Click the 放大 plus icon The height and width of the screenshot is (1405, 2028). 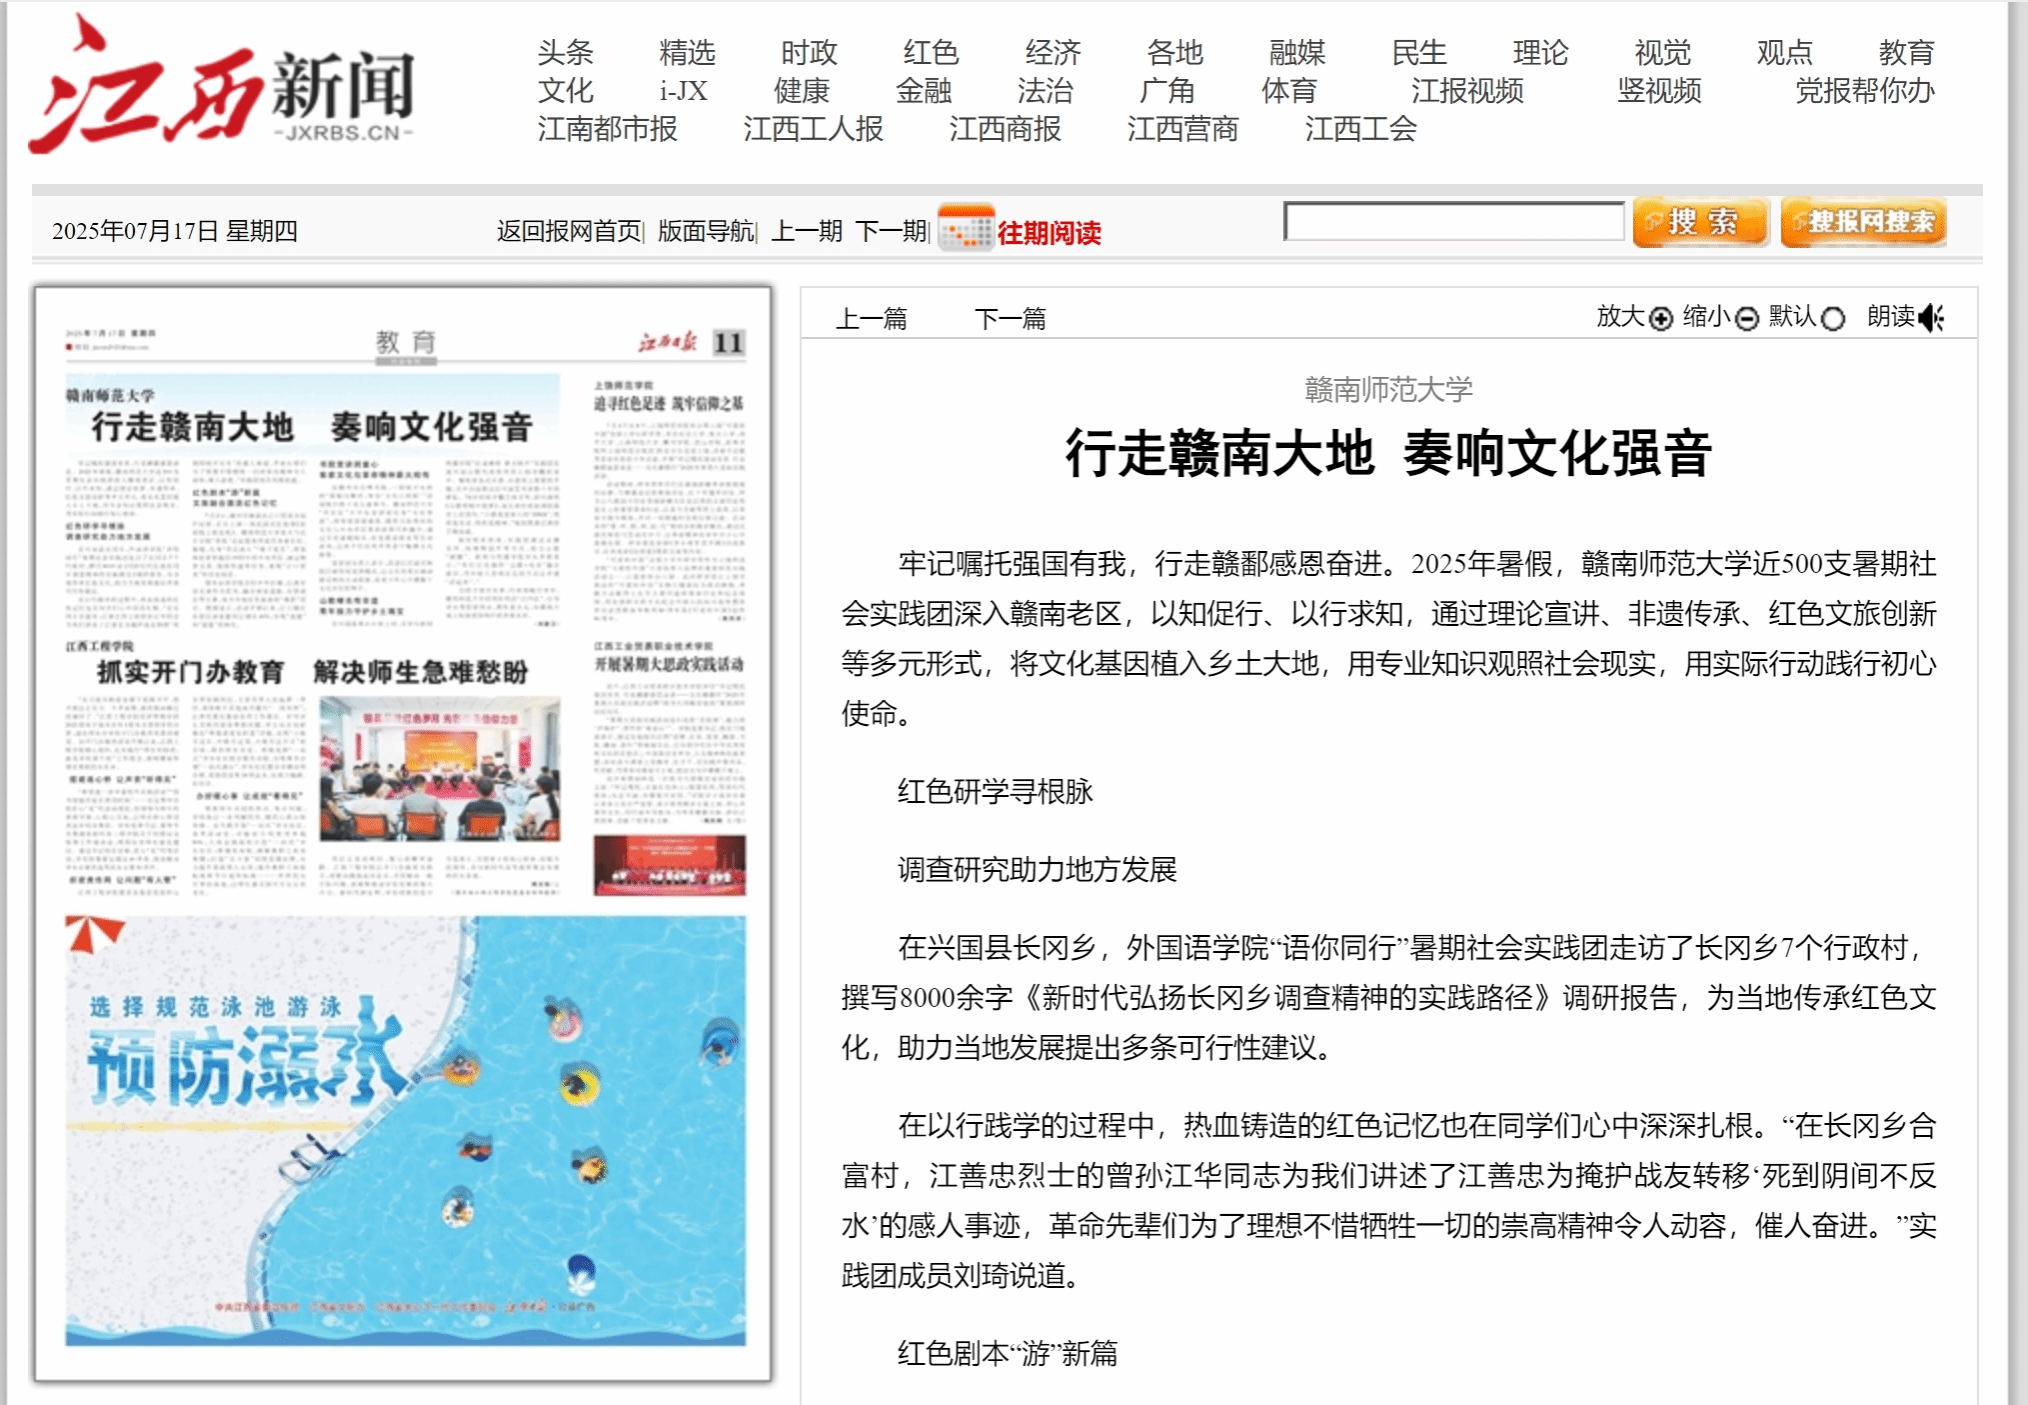pyautogui.click(x=1661, y=319)
